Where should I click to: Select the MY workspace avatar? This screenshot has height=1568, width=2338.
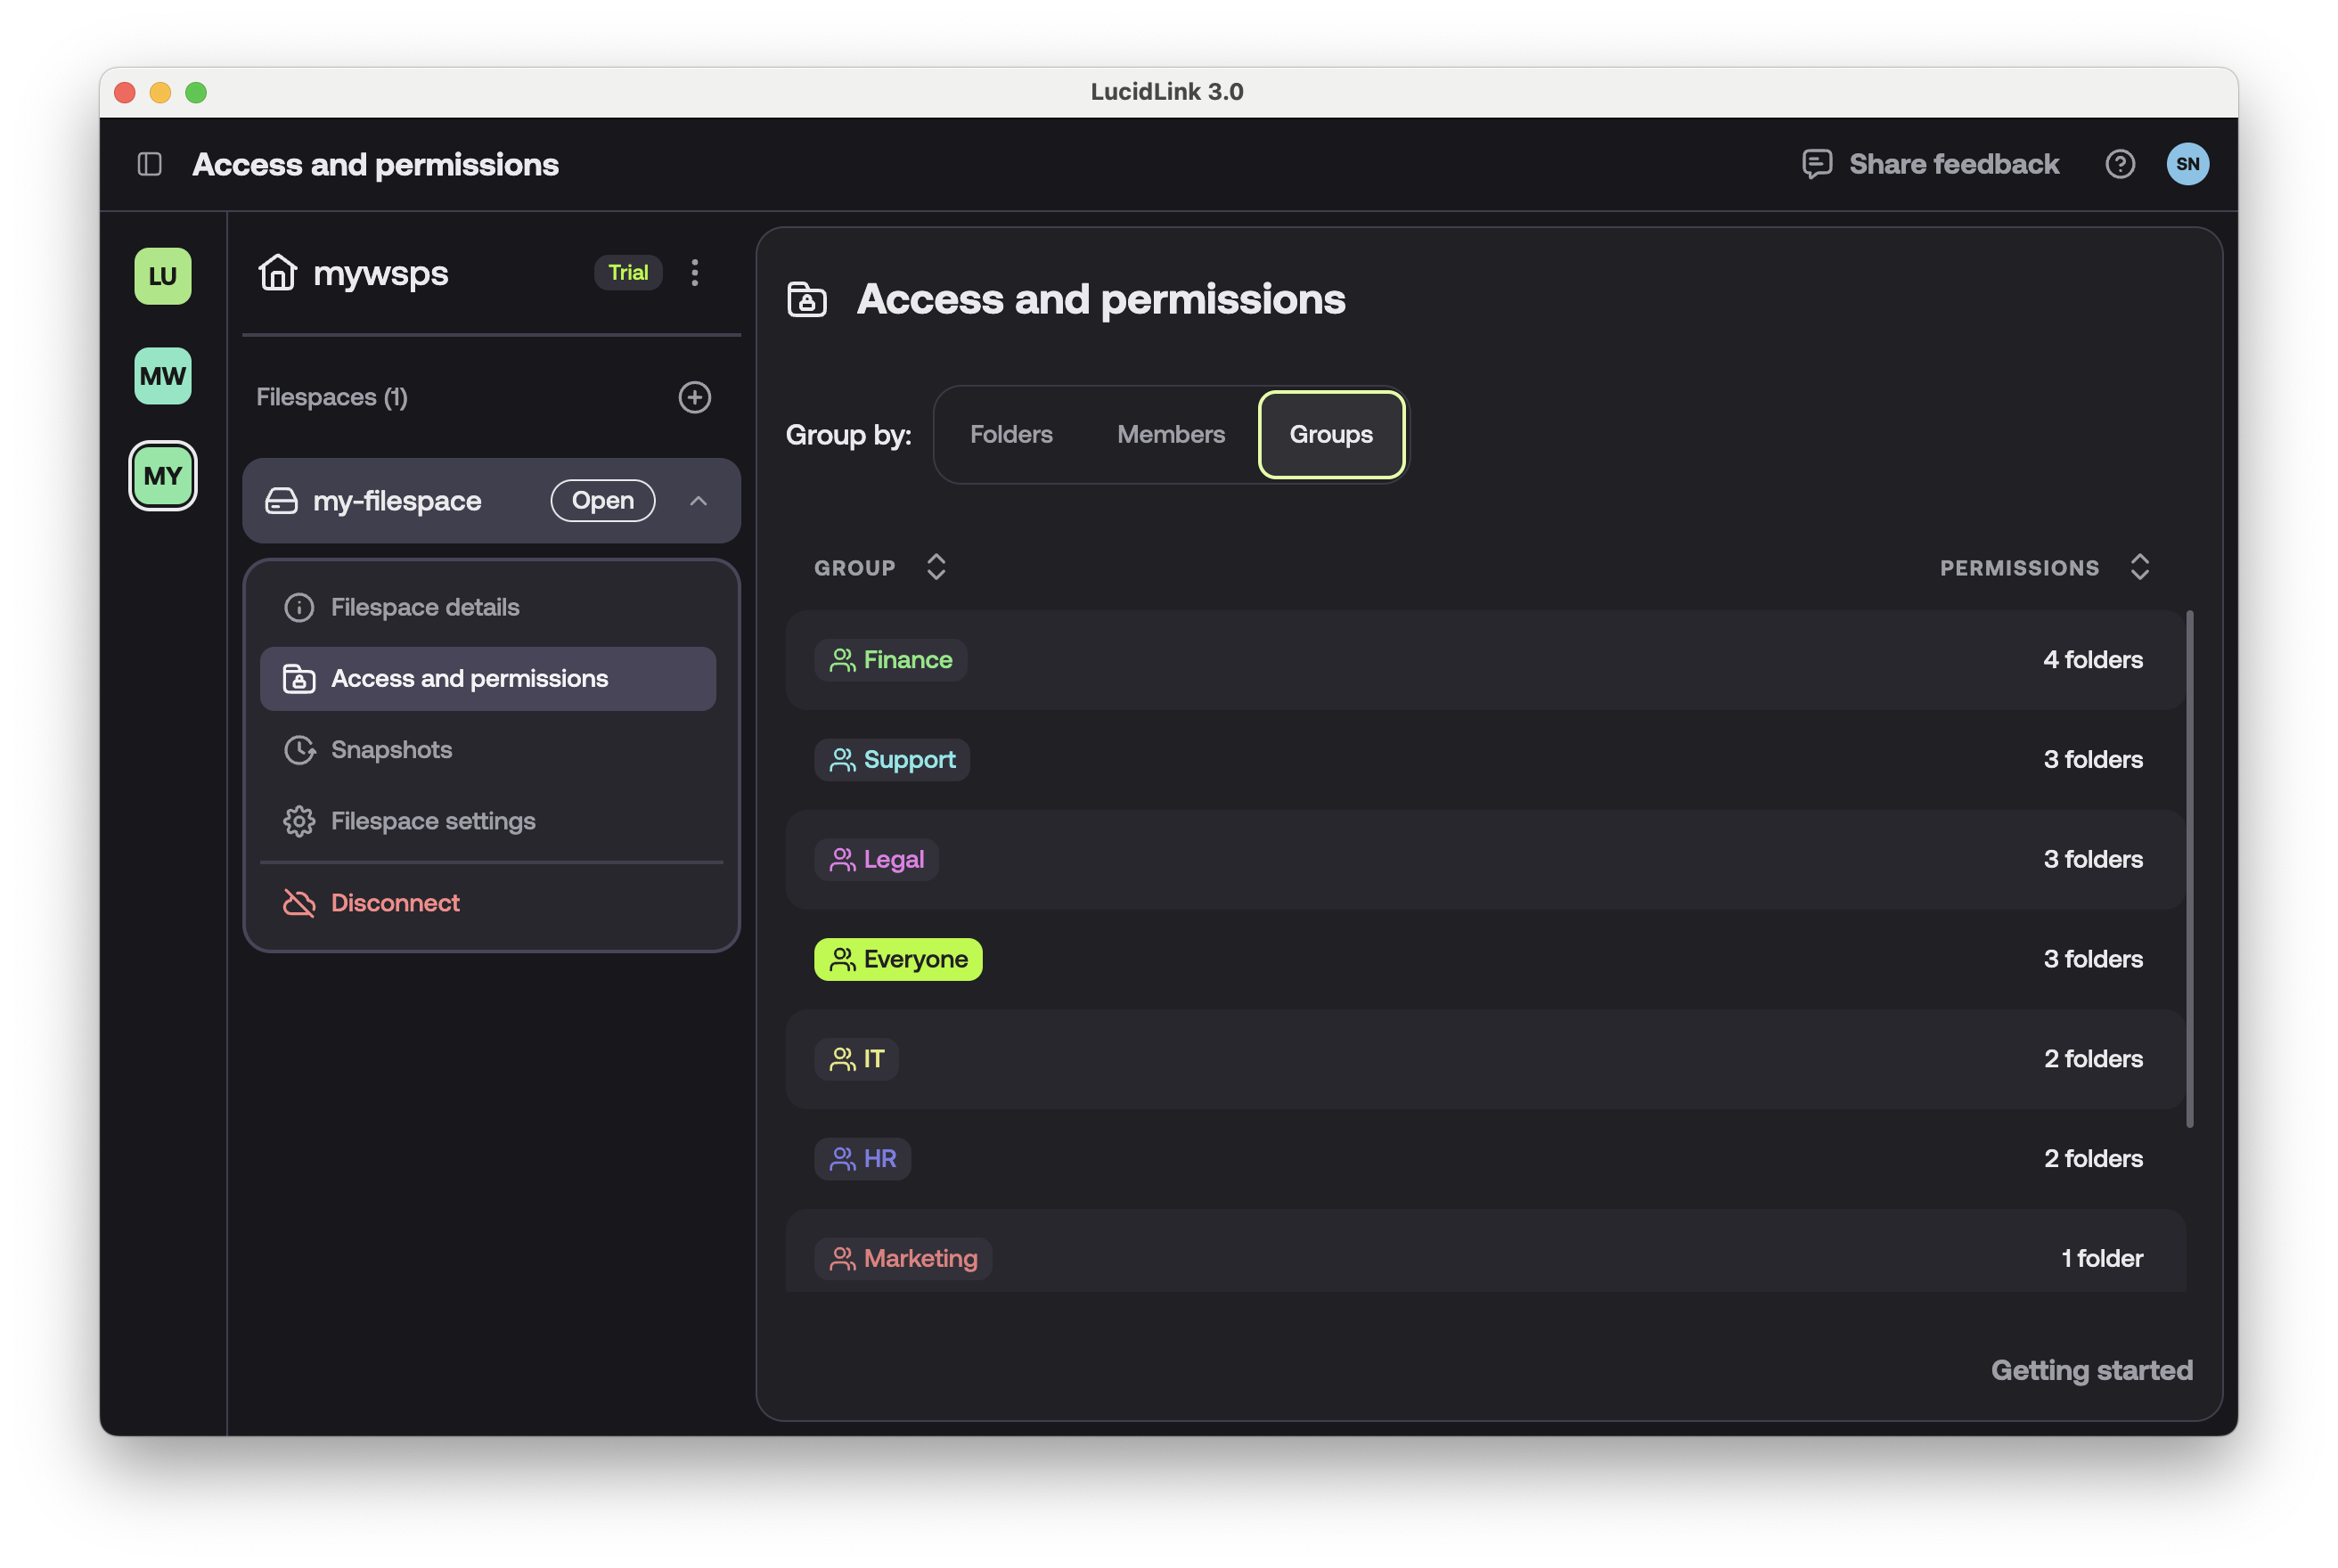[x=163, y=476]
